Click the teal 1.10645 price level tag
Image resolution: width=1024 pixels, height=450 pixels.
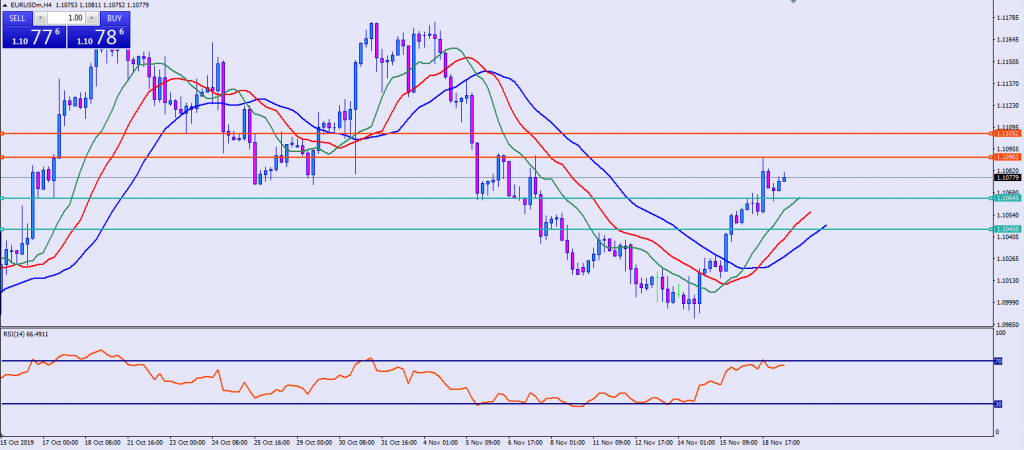coord(1006,198)
